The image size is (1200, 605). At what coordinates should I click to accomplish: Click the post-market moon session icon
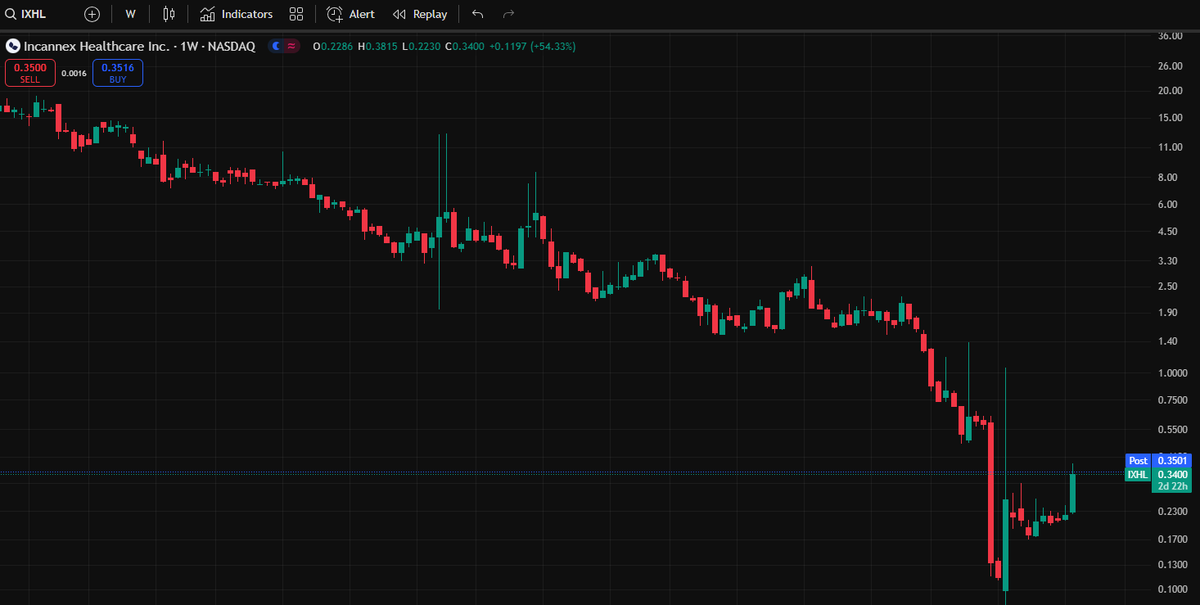click(275, 46)
